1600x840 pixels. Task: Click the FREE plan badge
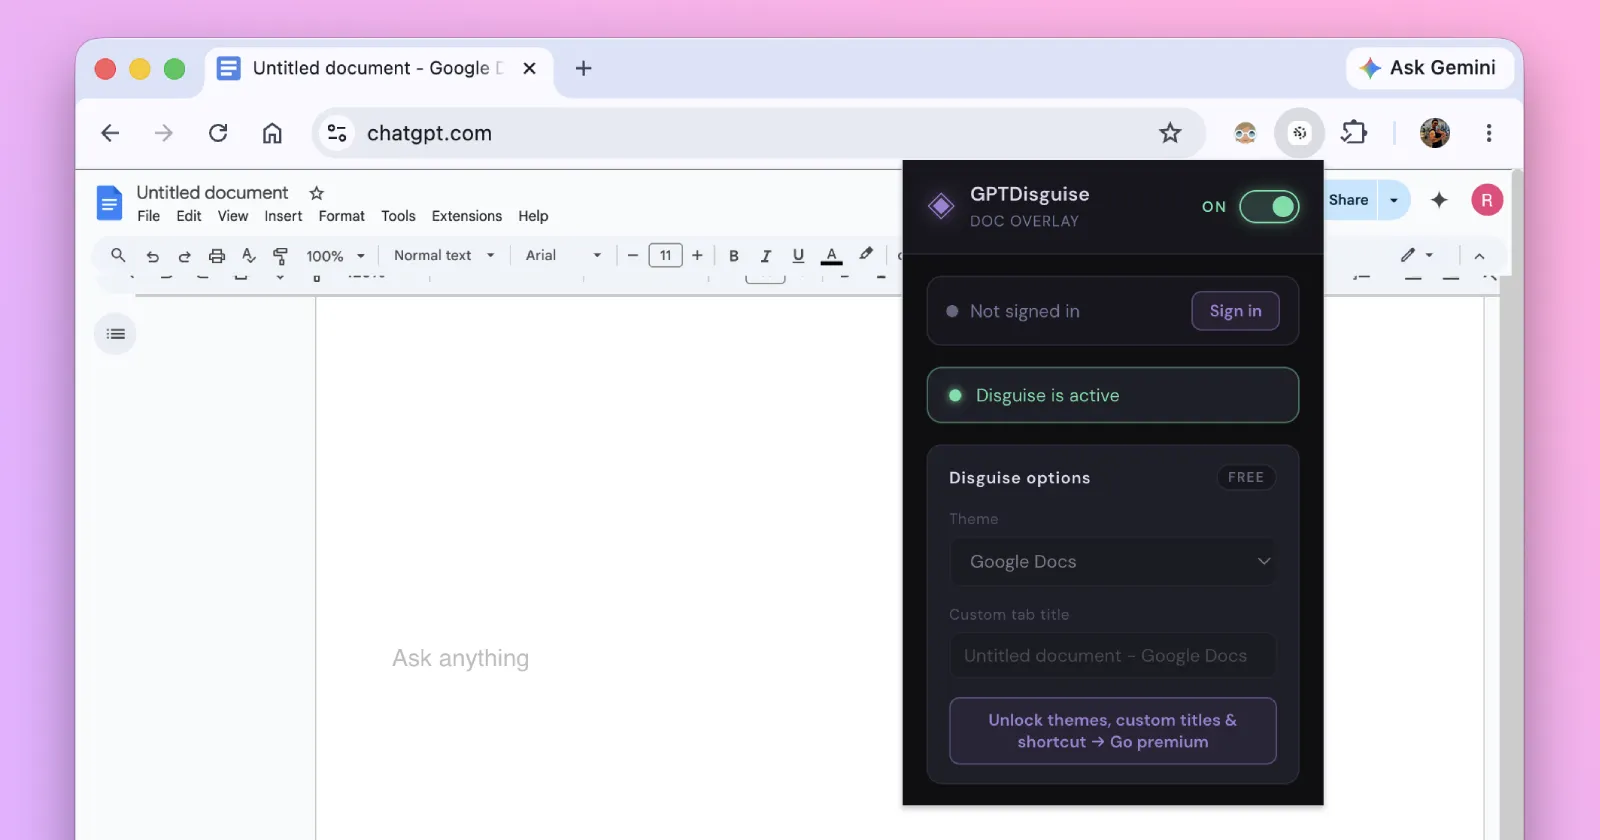1246,477
